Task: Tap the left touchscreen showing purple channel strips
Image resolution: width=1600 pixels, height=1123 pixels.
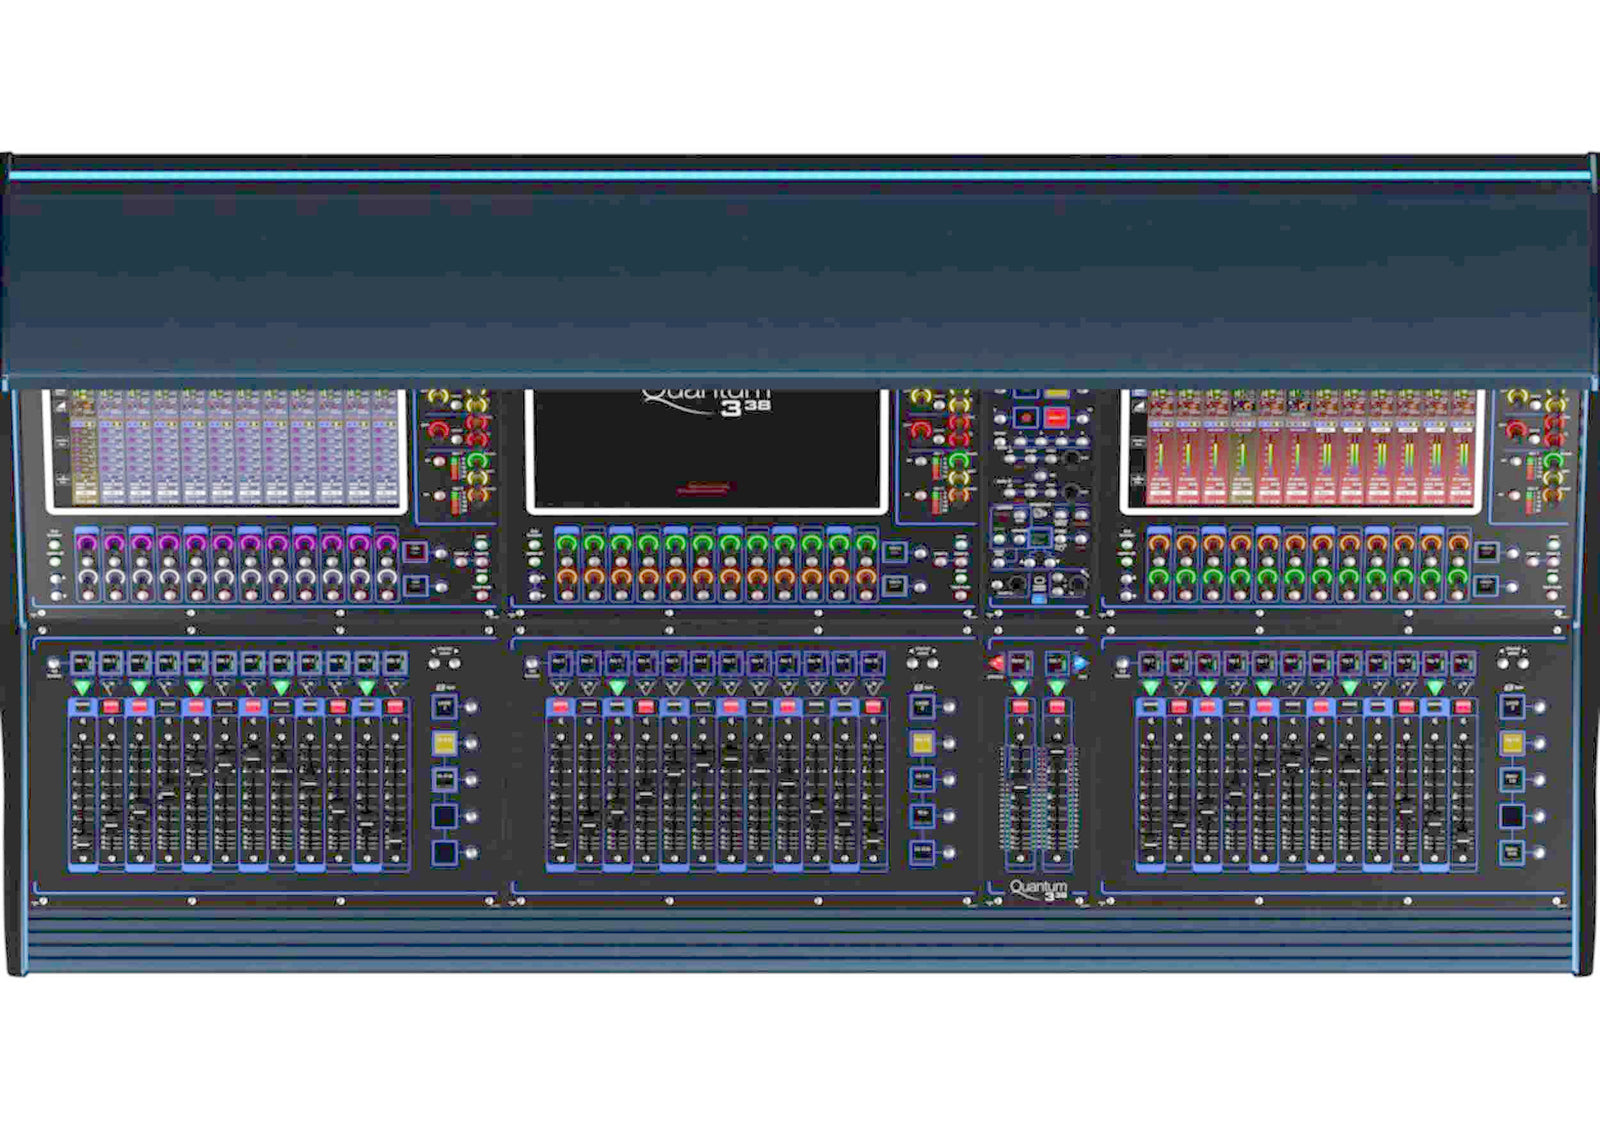Action: [225, 451]
